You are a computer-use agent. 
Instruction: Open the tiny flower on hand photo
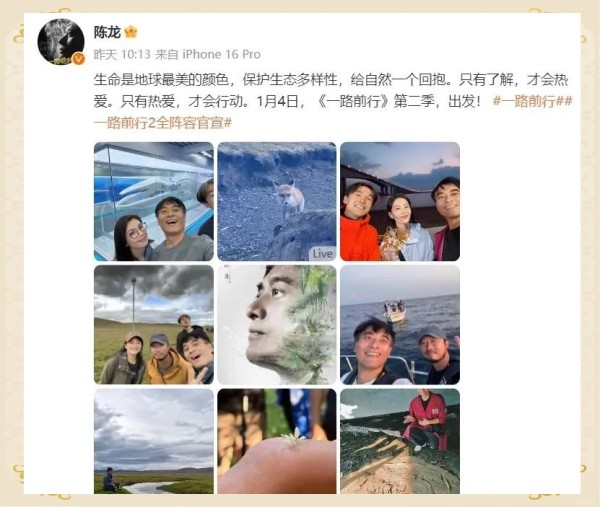click(x=277, y=441)
